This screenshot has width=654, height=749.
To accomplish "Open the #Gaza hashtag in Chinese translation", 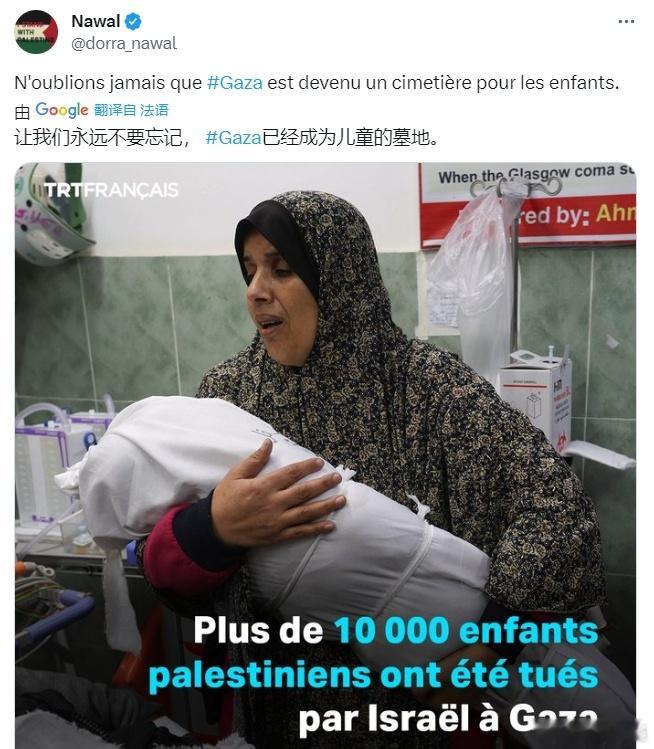I will (233, 138).
